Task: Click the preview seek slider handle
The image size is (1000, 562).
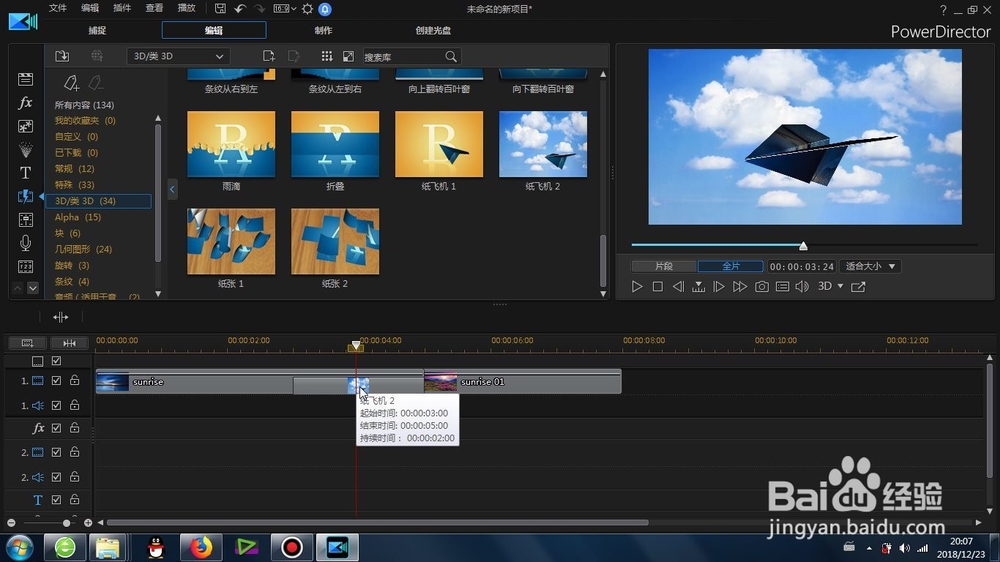Action: click(804, 246)
